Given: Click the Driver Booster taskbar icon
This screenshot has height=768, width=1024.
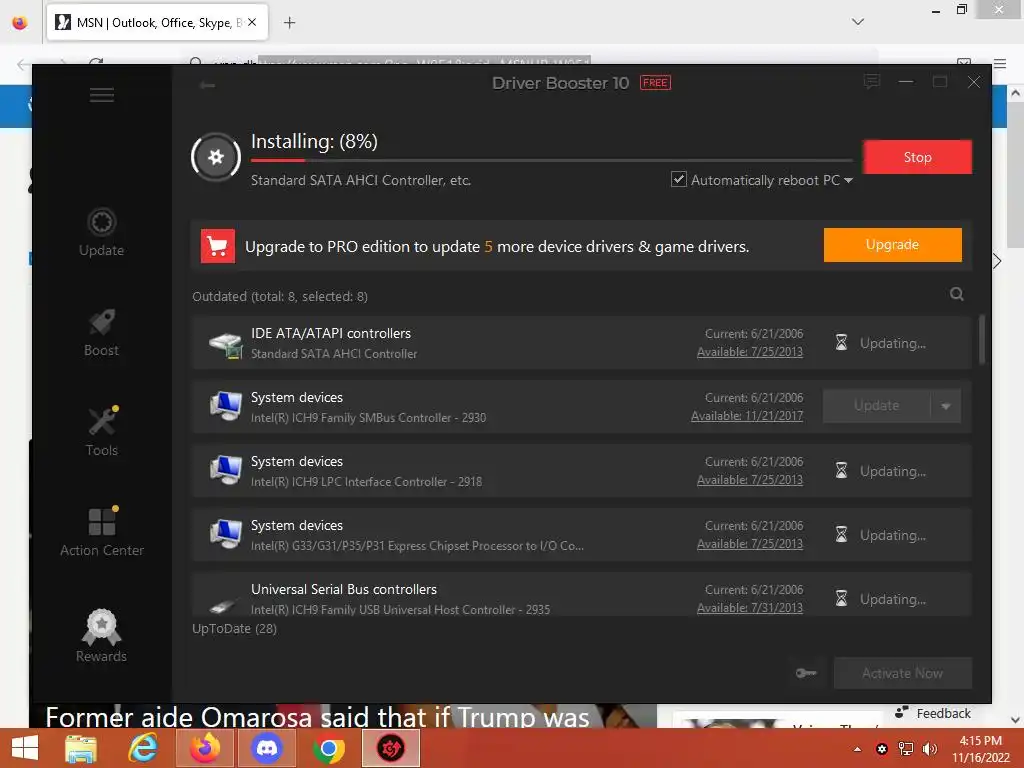Looking at the screenshot, I should pos(391,748).
